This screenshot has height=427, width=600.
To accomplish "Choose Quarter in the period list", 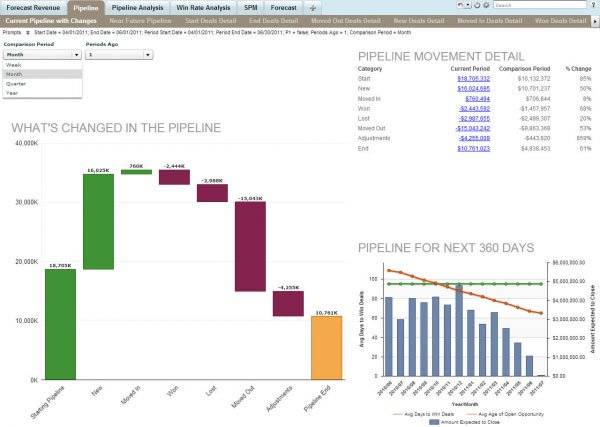I will (18, 83).
